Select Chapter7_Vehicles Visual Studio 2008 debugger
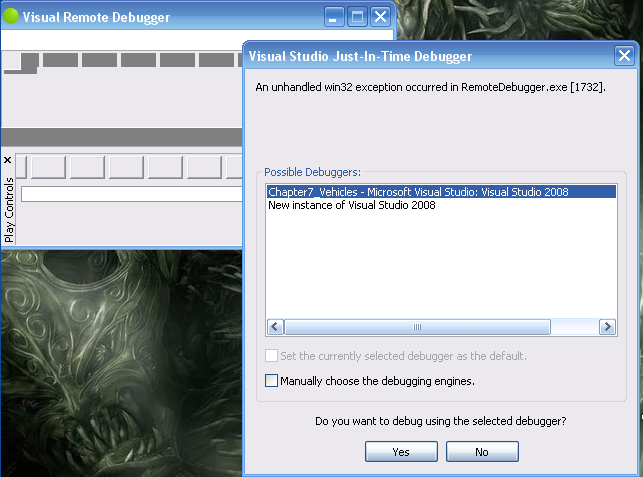The image size is (643, 477). pyautogui.click(x=418, y=192)
